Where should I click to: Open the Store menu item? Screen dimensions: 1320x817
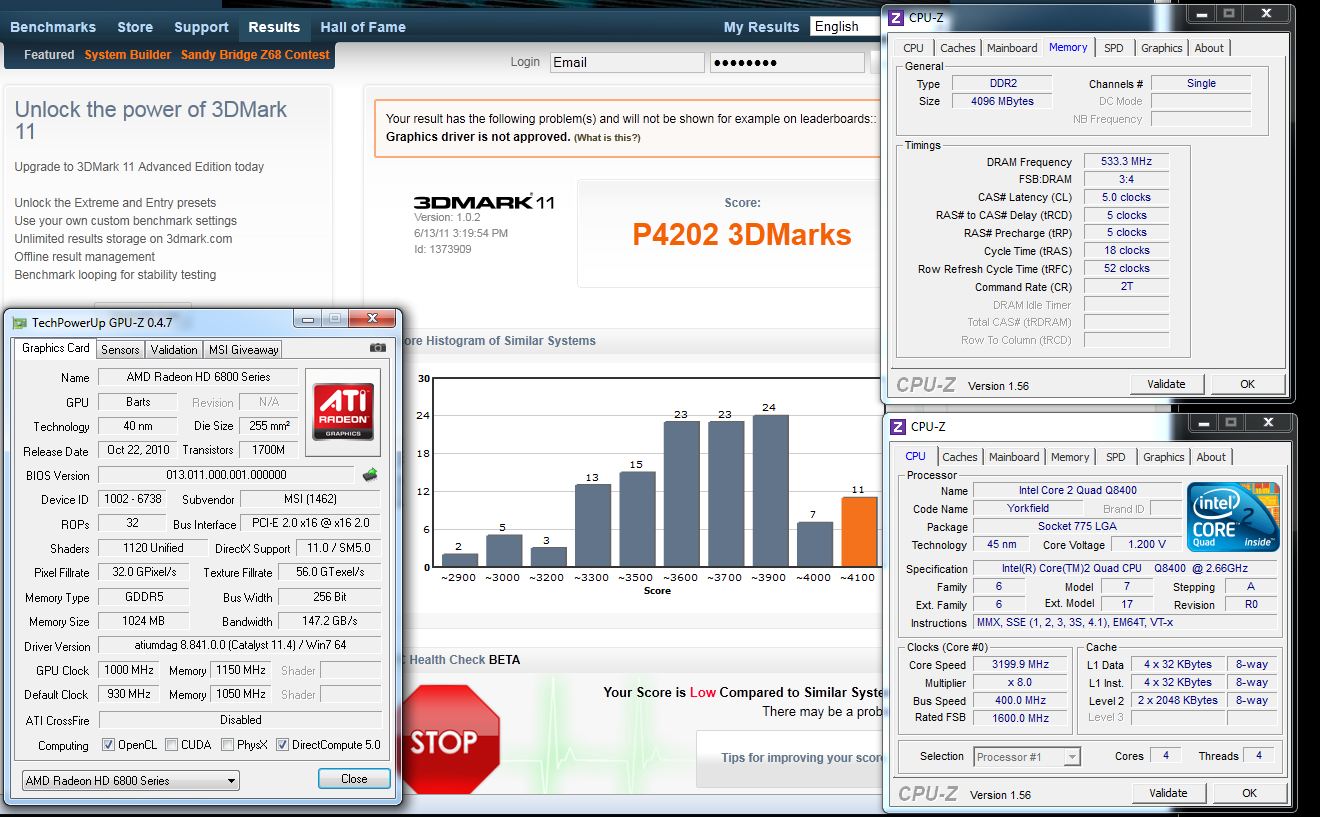135,27
